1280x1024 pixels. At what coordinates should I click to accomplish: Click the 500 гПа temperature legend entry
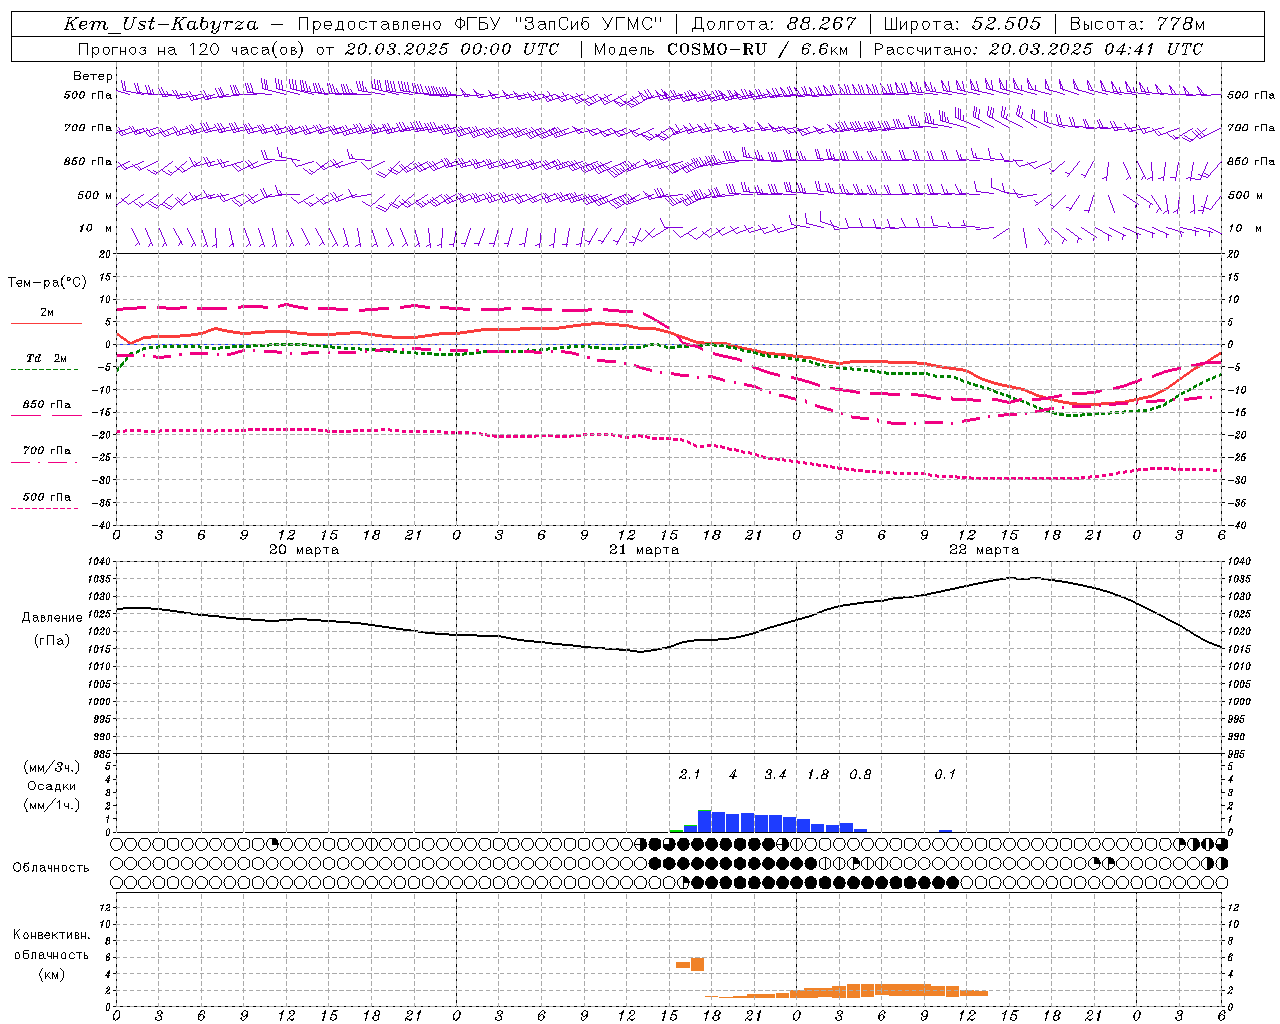click(46, 497)
